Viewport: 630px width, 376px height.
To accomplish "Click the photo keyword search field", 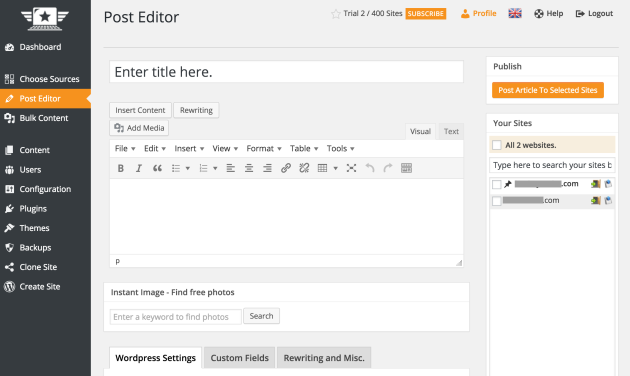I will [176, 317].
